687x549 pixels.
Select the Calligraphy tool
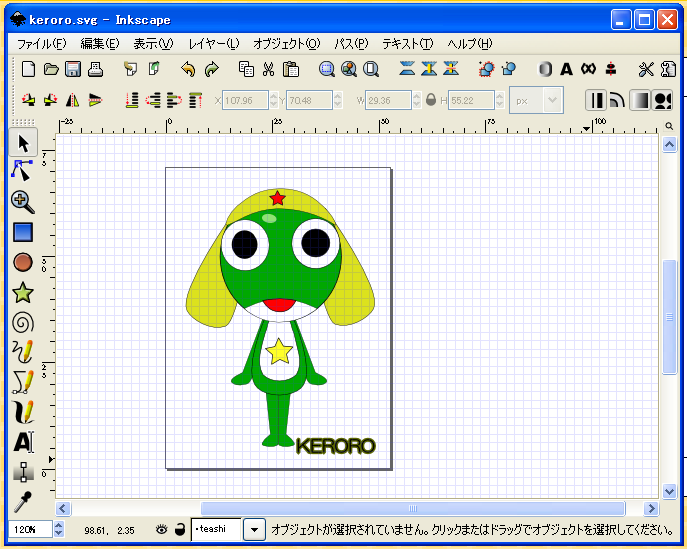tap(23, 412)
